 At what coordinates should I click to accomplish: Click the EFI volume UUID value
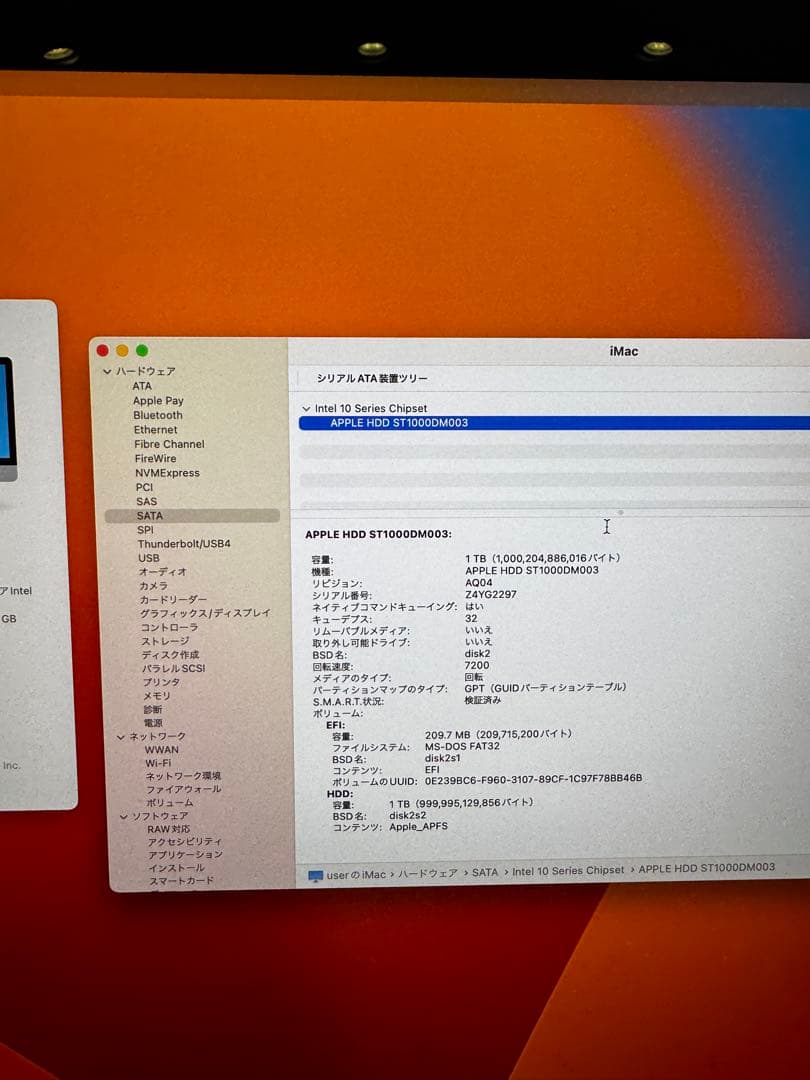(x=533, y=778)
